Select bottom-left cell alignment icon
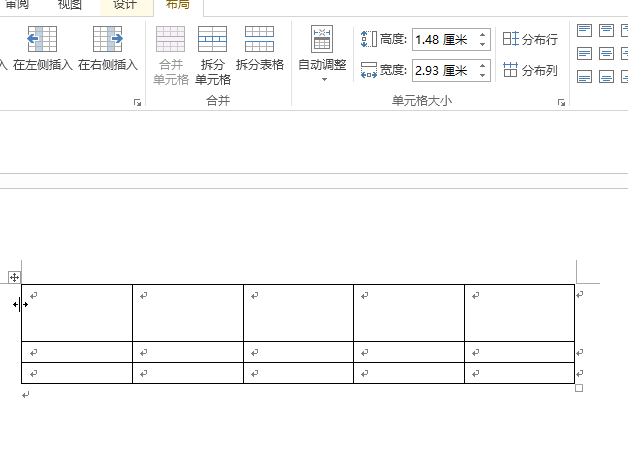The width and height of the screenshot is (628, 459). [583, 77]
